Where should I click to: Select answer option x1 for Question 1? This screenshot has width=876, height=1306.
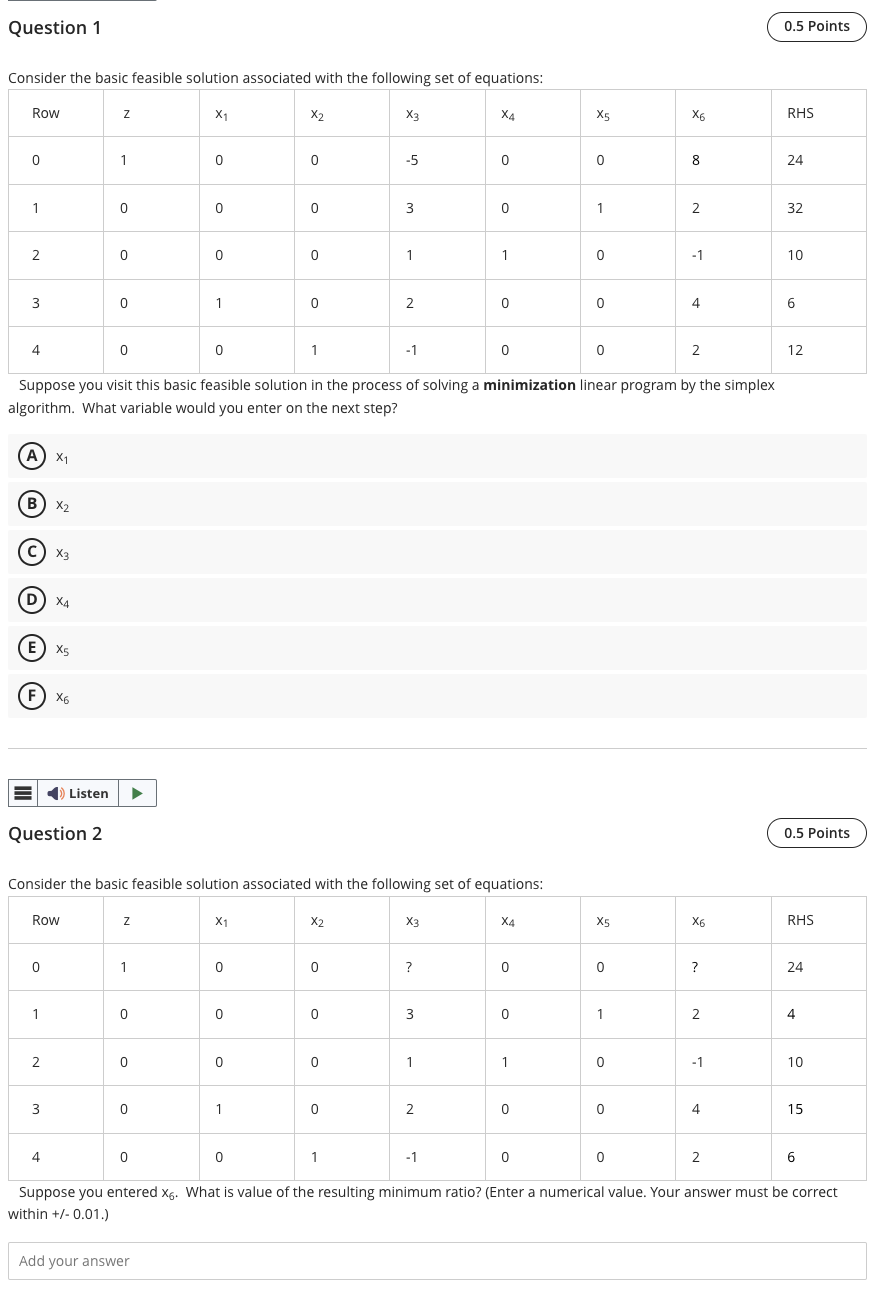(x=61, y=456)
